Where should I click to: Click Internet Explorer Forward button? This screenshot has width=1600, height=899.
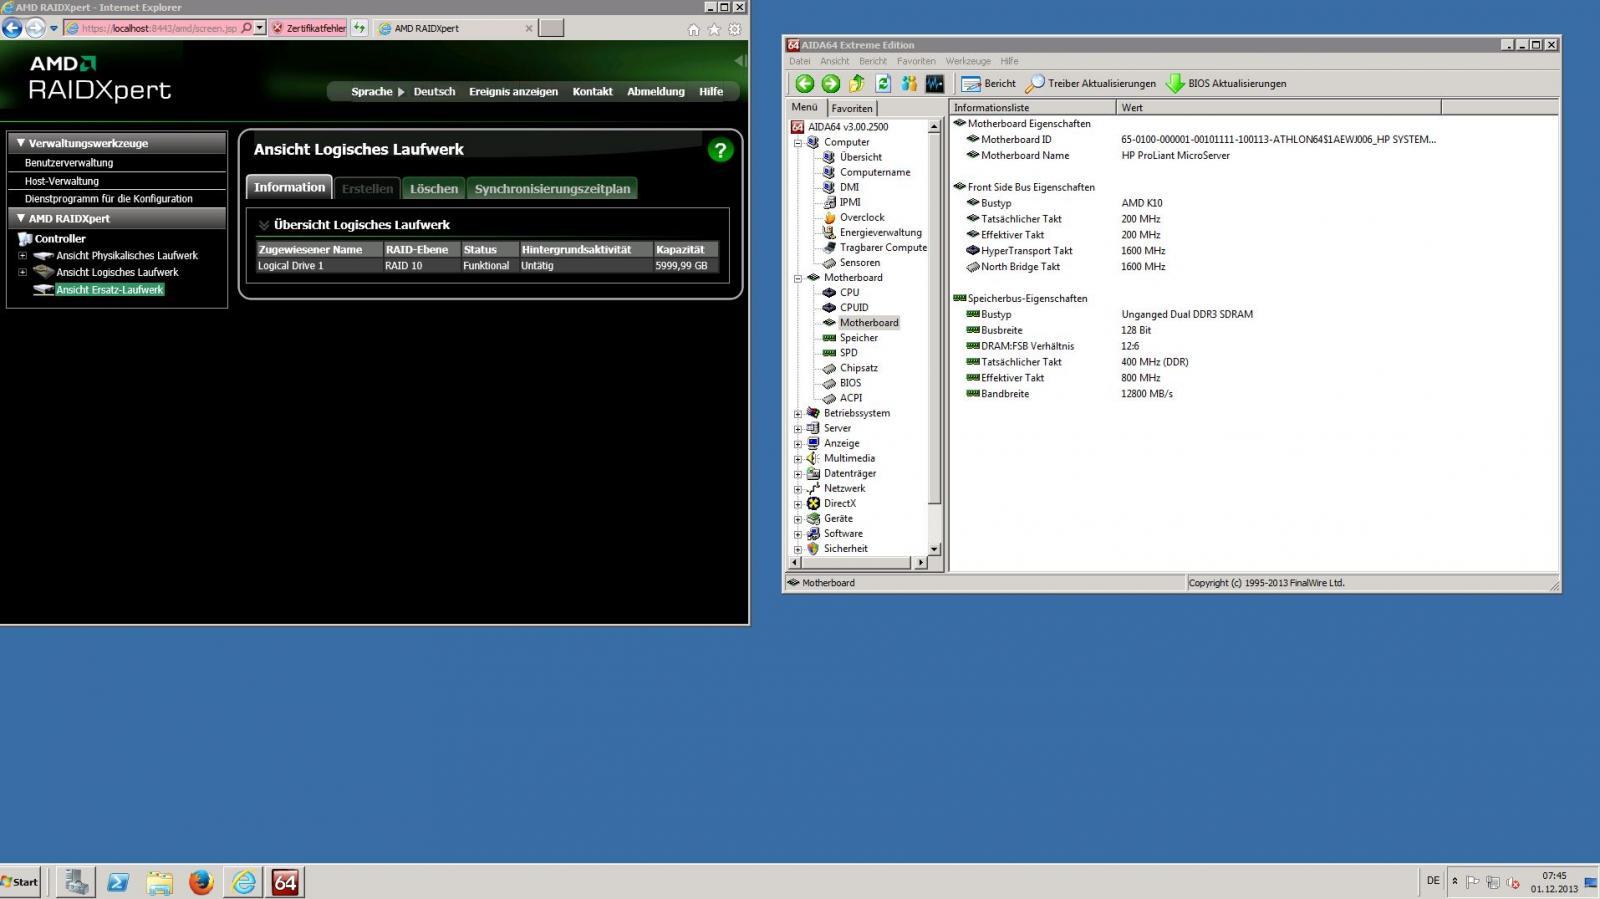coord(36,28)
